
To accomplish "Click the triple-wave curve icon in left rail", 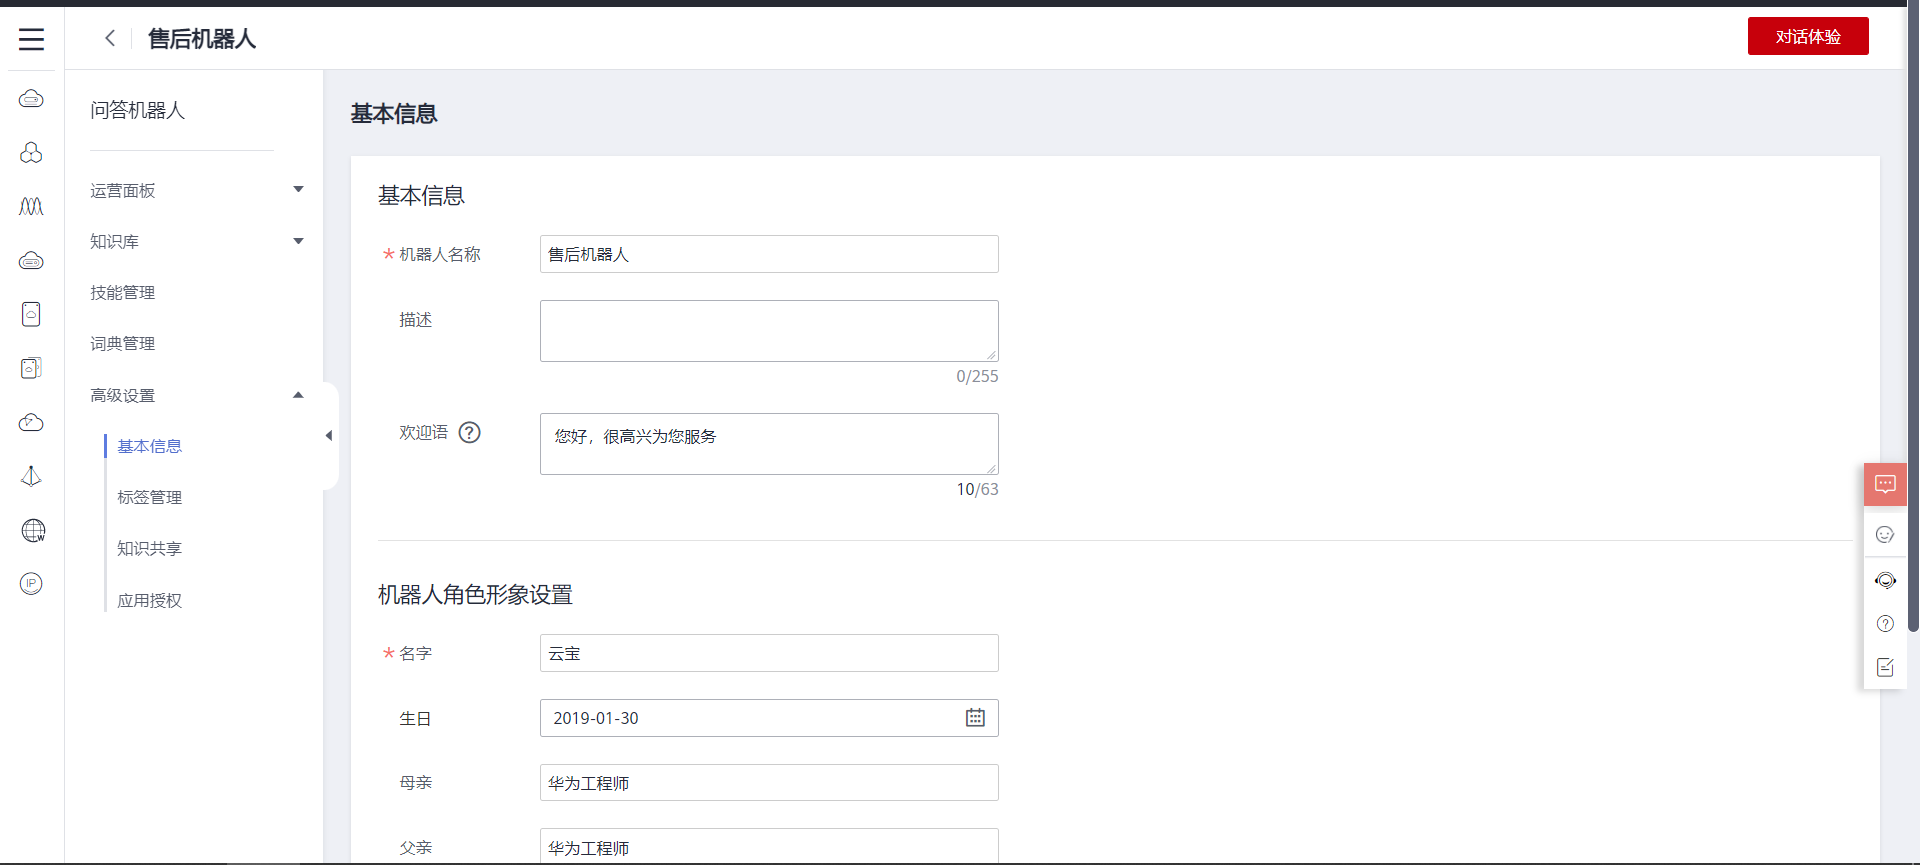I will coord(31,206).
